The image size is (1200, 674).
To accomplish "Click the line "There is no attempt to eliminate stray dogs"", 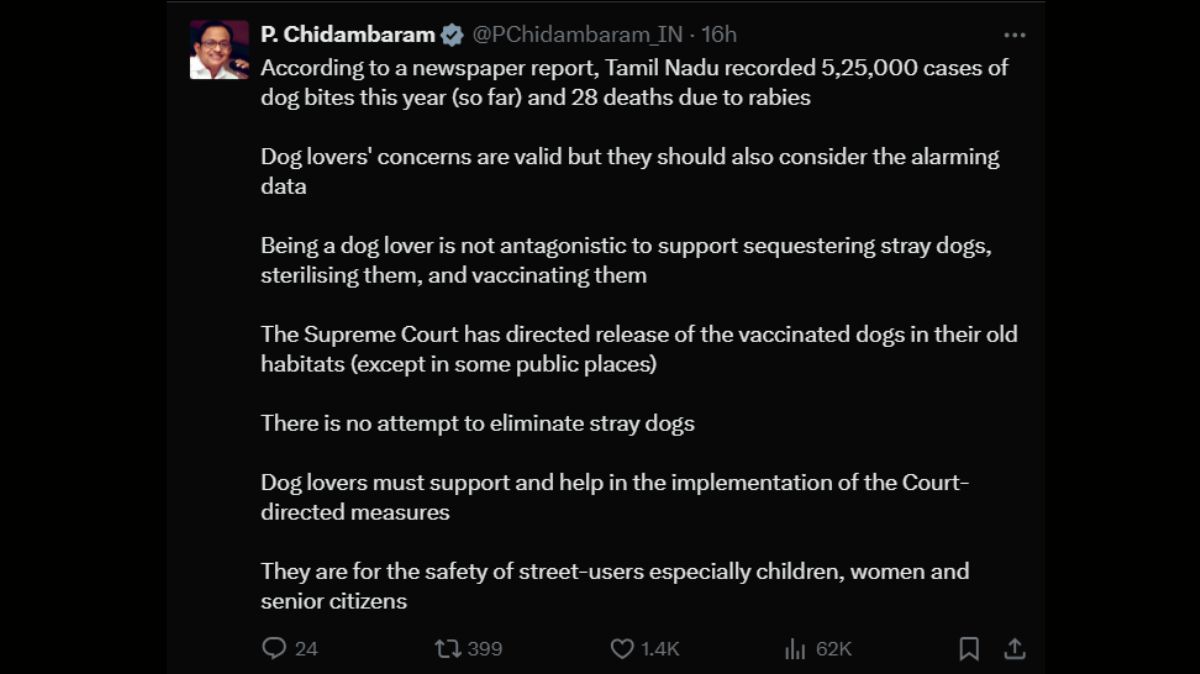I will click(x=477, y=423).
